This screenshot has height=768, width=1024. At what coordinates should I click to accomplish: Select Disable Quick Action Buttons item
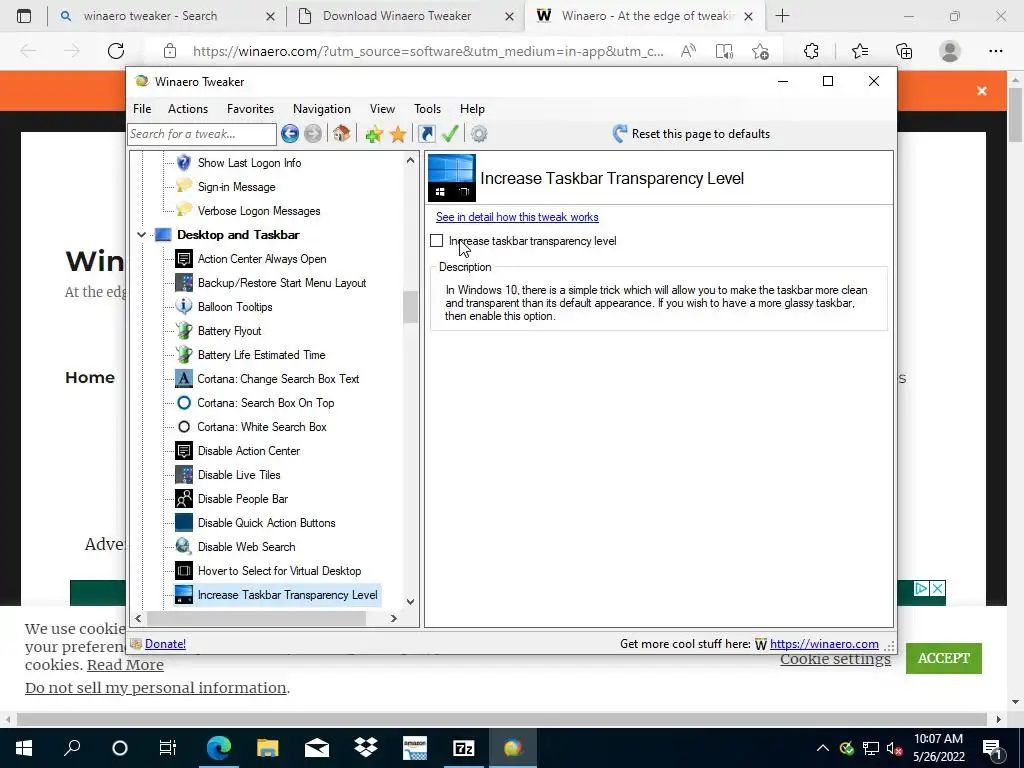[x=266, y=523]
